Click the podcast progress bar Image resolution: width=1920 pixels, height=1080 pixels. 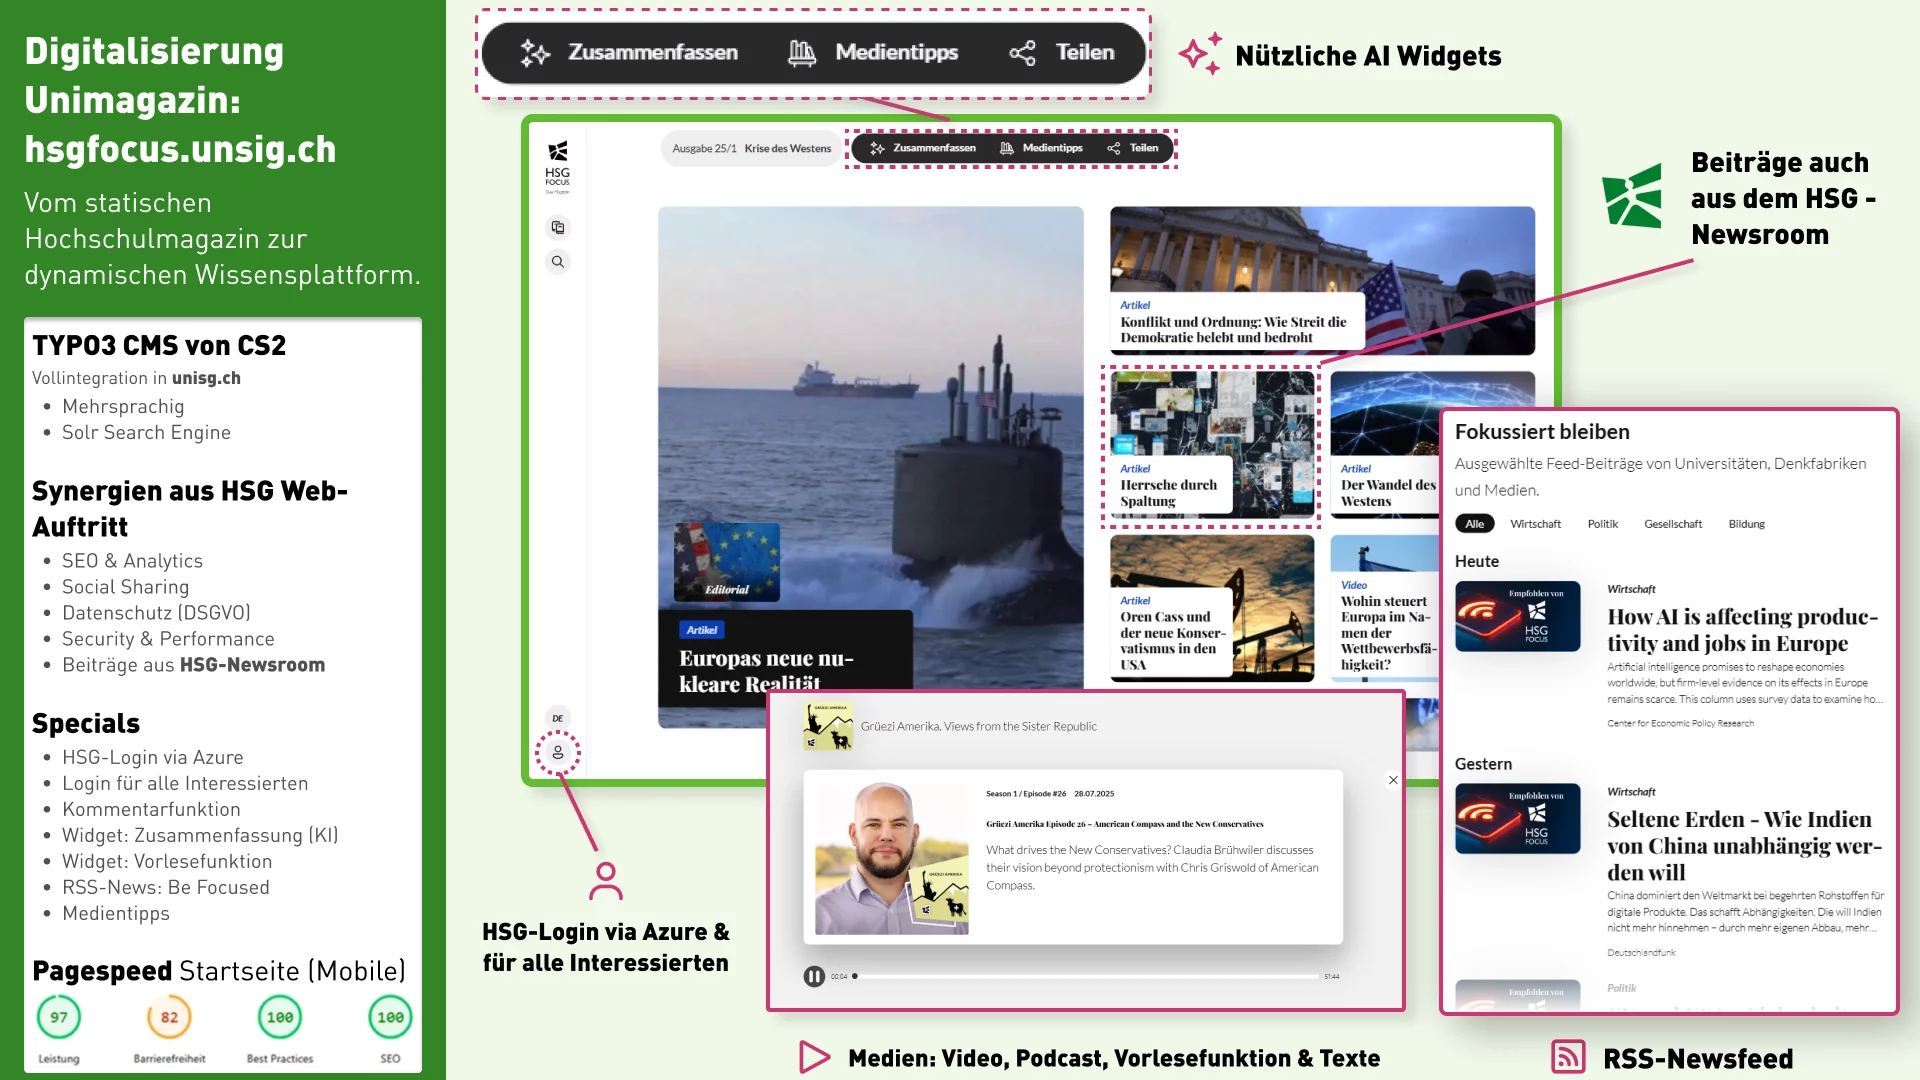point(1087,976)
